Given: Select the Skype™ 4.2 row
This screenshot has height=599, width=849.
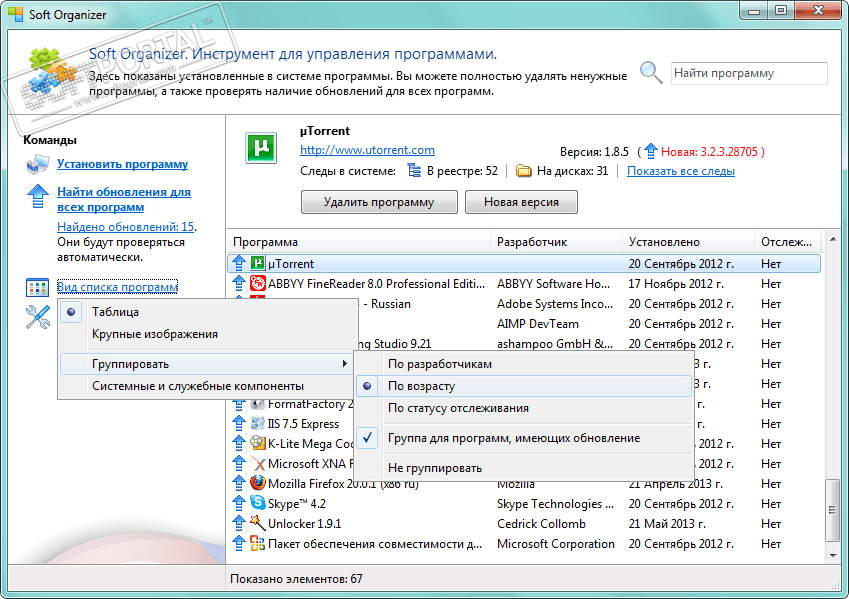Looking at the screenshot, I should (524, 504).
